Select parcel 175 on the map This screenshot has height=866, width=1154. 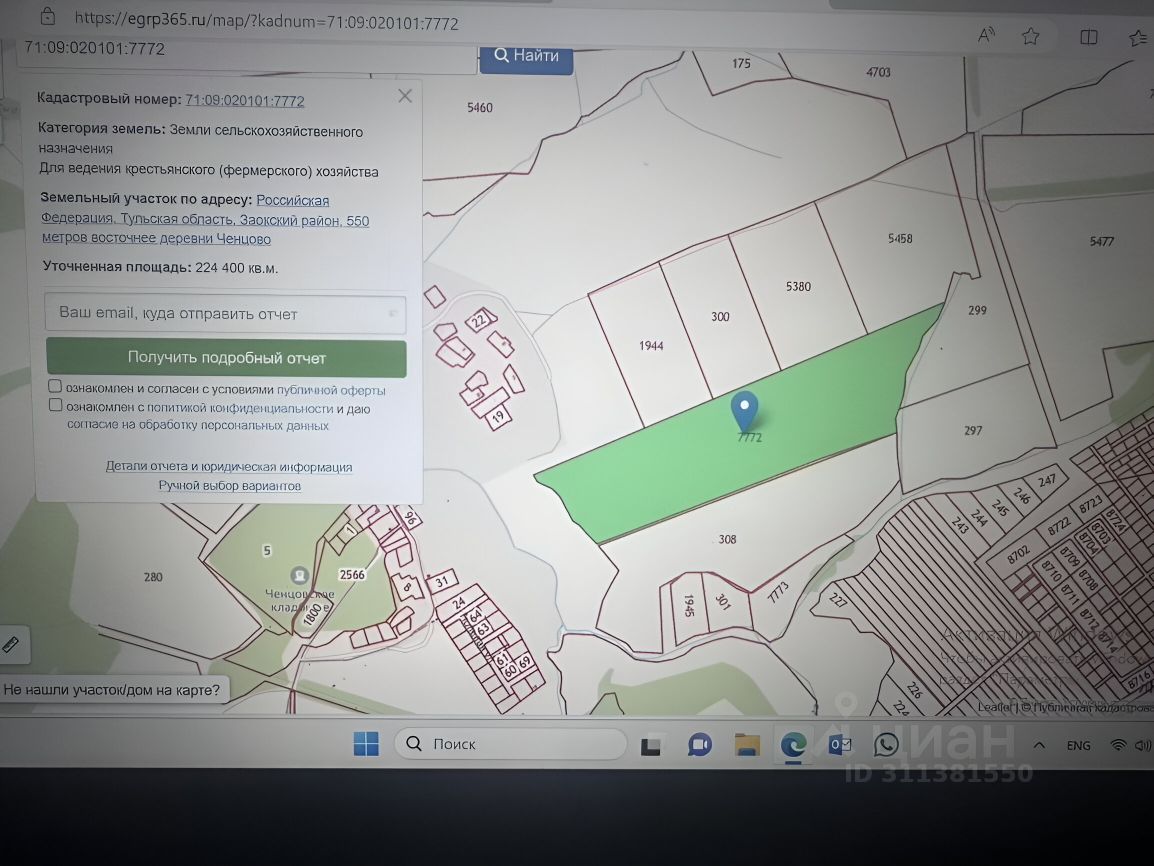[x=741, y=63]
